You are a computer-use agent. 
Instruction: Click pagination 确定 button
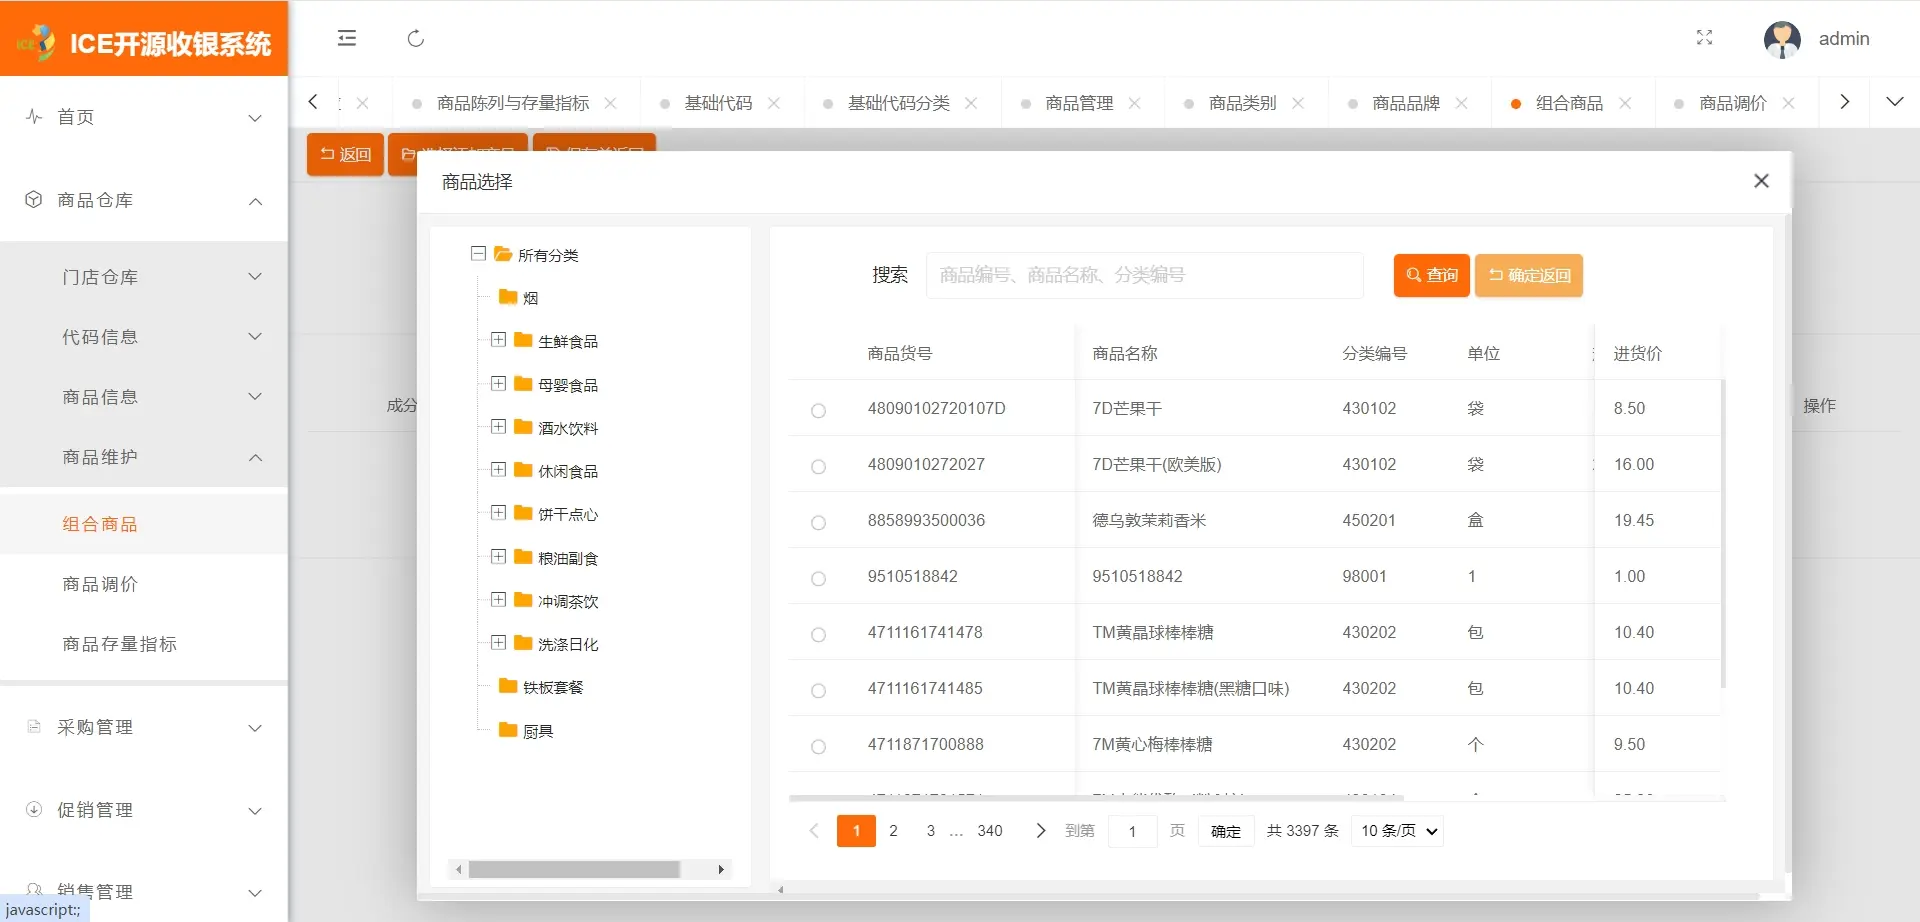point(1226,831)
